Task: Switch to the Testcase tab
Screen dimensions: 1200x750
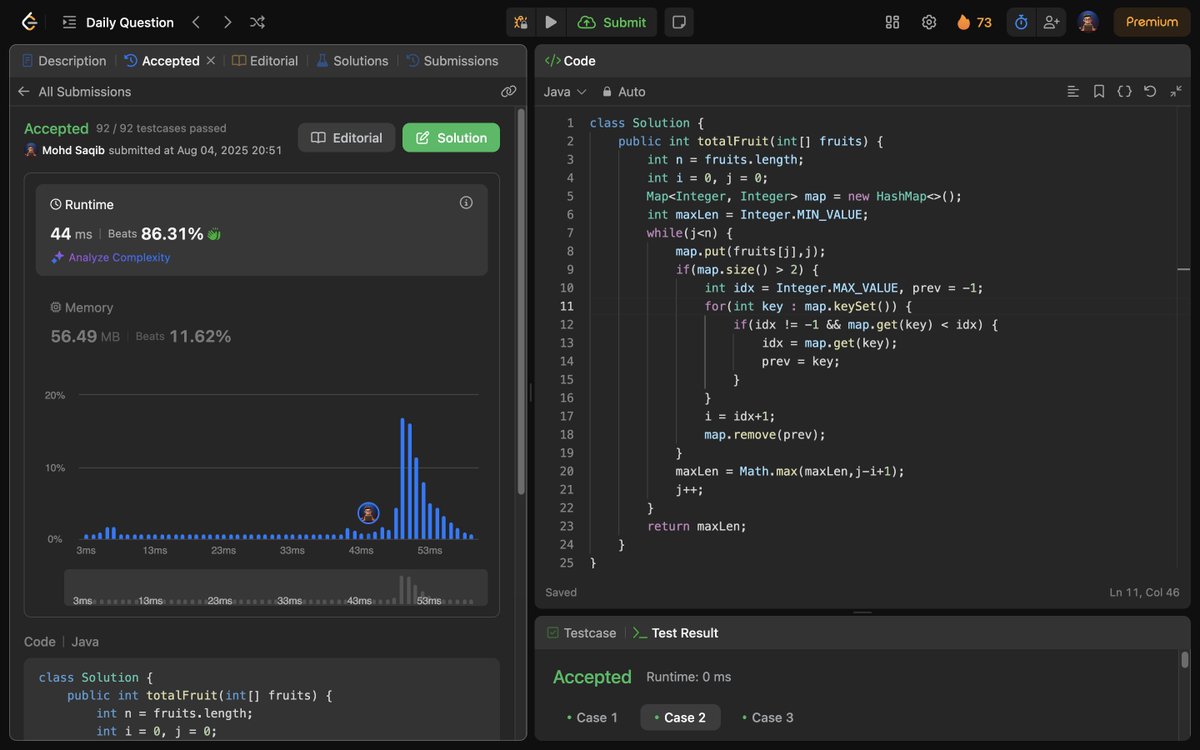Action: [x=582, y=633]
